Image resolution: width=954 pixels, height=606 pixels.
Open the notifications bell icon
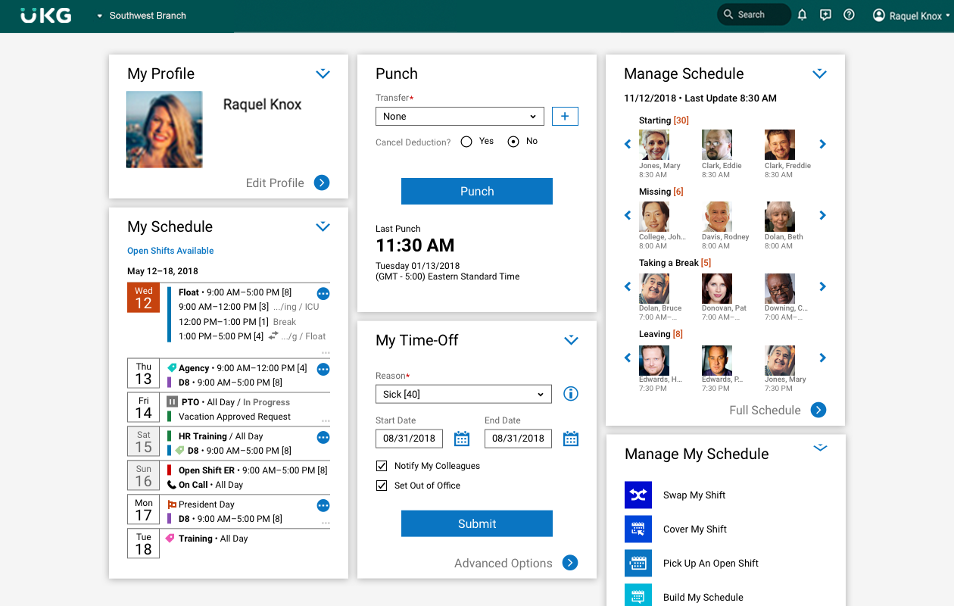pyautogui.click(x=802, y=15)
